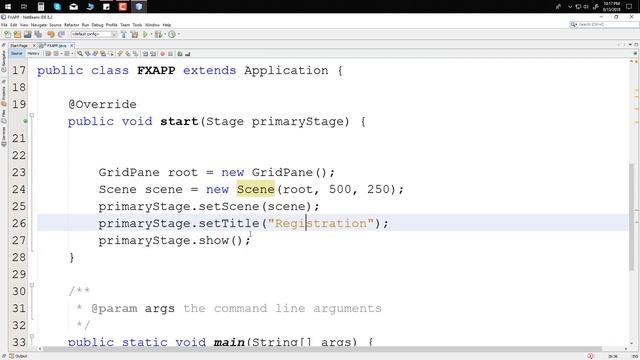Collapse the code fold at line 33
The image size is (640, 360).
[32, 337]
